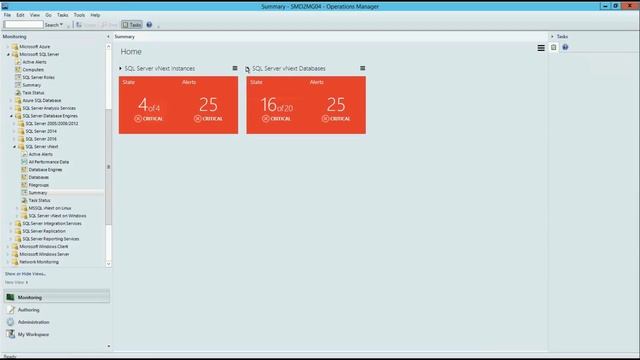Open the Edit menu
The height and width of the screenshot is (360, 640).
pos(20,15)
